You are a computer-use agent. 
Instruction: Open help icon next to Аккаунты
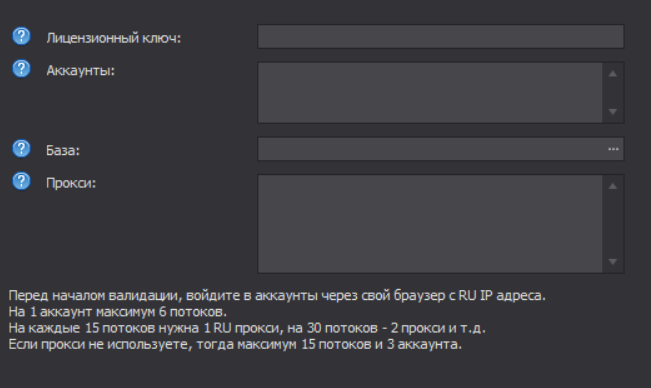click(x=21, y=68)
